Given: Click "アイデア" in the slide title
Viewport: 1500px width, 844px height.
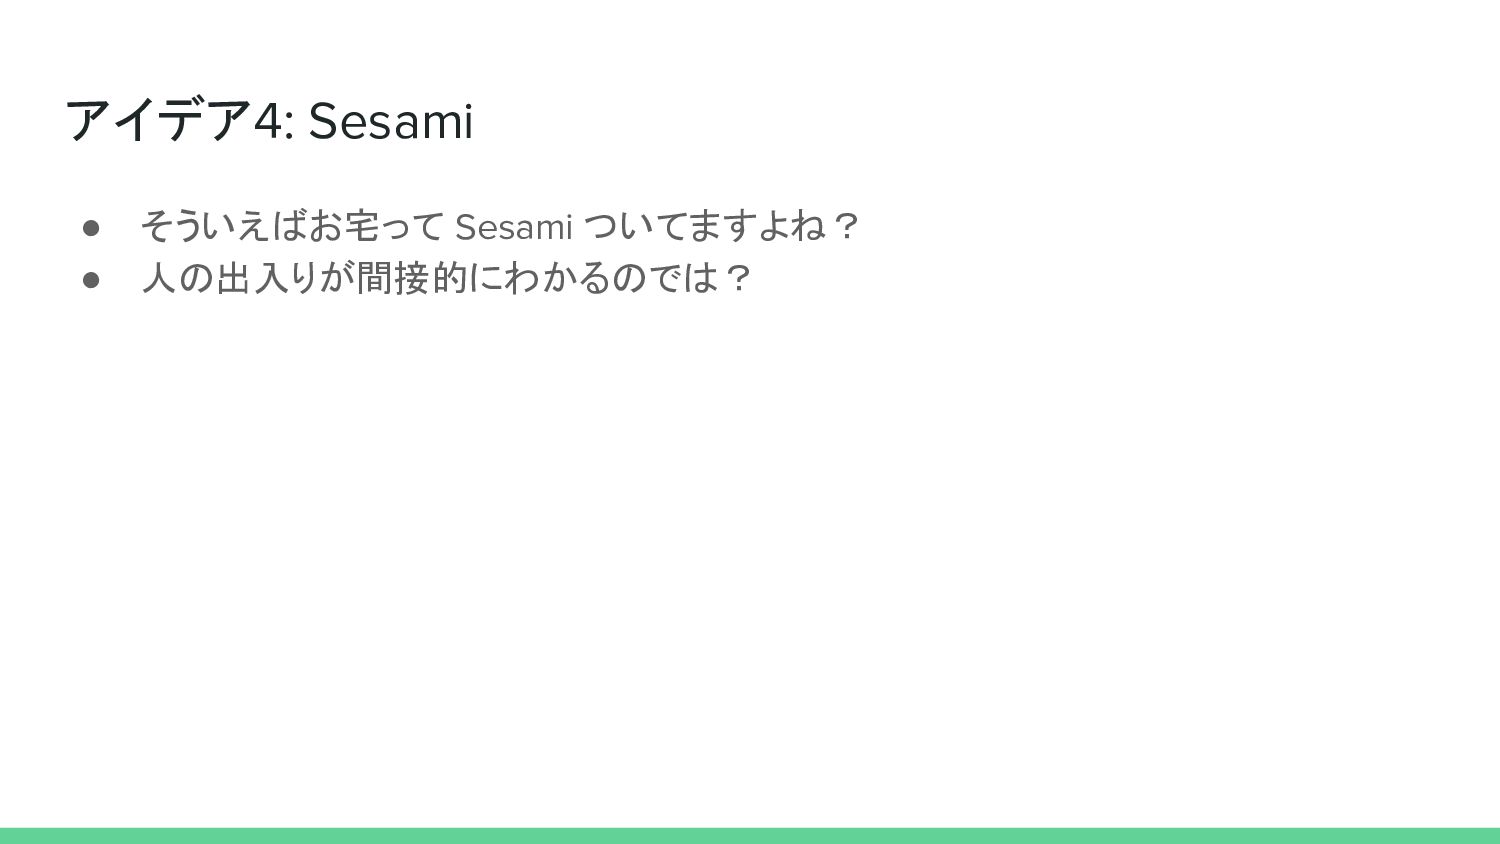Looking at the screenshot, I should click(x=158, y=121).
